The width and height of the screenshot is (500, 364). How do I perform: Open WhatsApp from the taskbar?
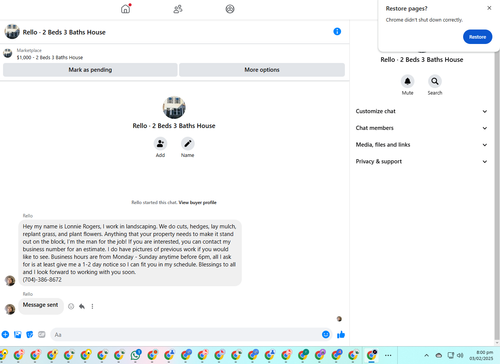tap(136, 355)
